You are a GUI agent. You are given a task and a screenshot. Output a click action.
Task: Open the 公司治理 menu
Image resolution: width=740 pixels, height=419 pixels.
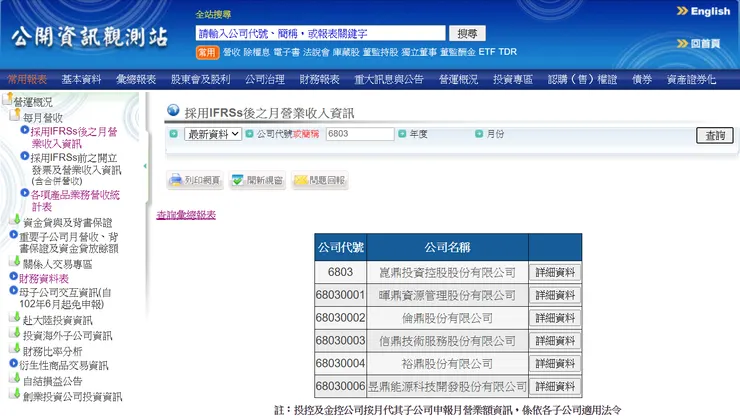pos(265,79)
